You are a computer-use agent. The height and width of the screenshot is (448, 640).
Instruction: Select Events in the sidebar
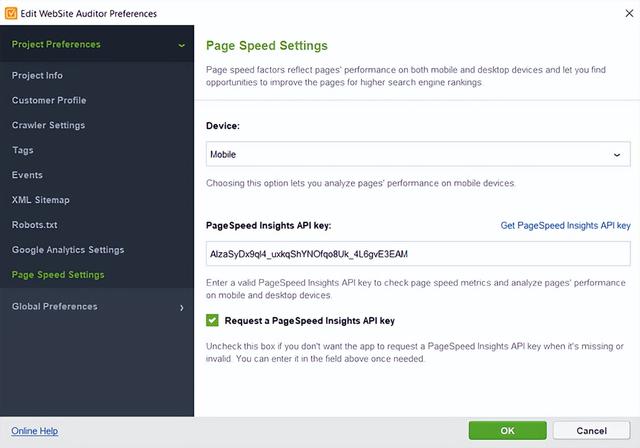[x=27, y=175]
